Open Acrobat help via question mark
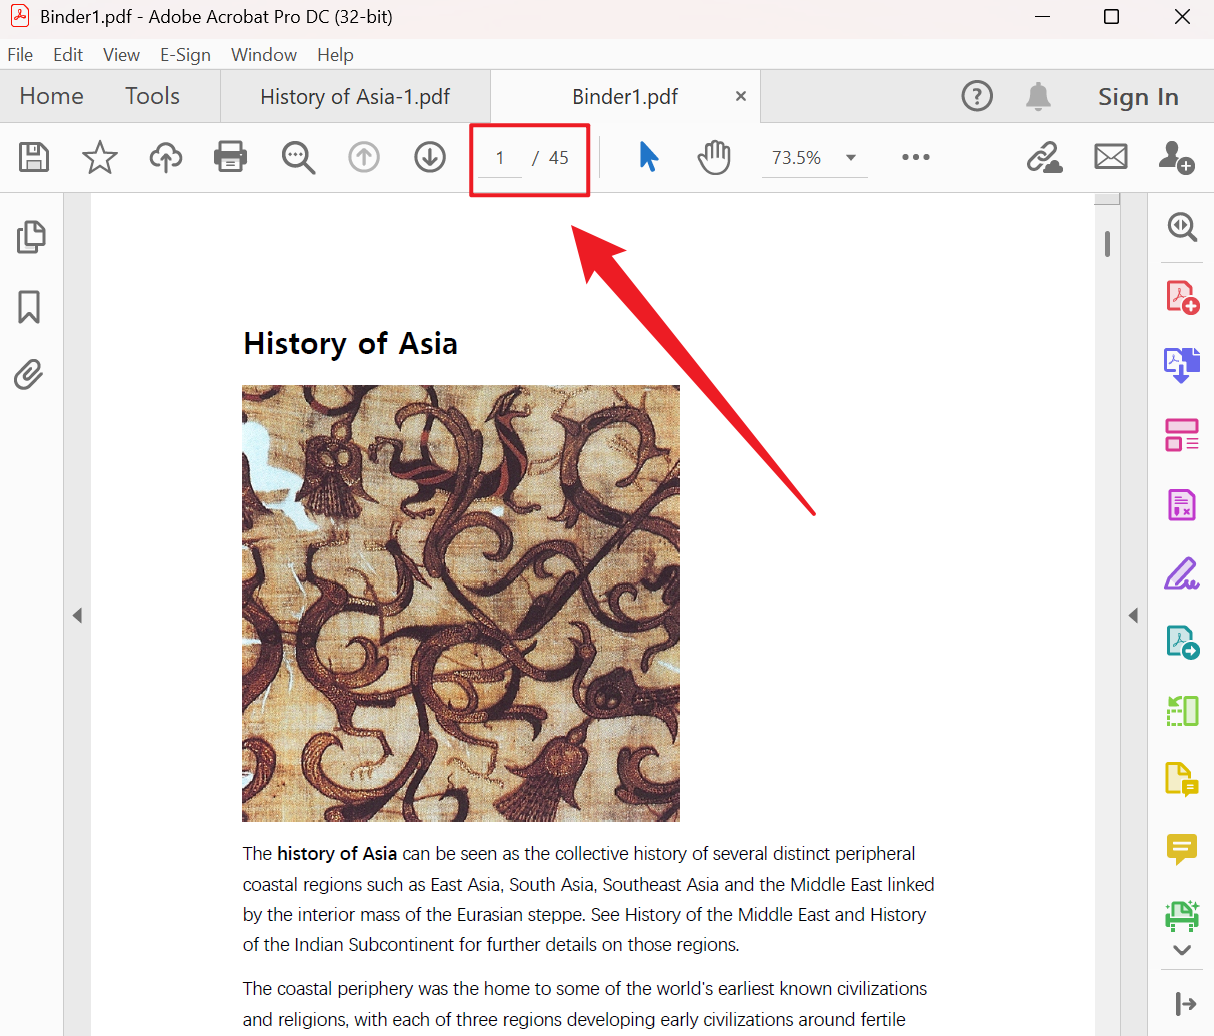Screen dimensions: 1214x1036 click(x=977, y=96)
